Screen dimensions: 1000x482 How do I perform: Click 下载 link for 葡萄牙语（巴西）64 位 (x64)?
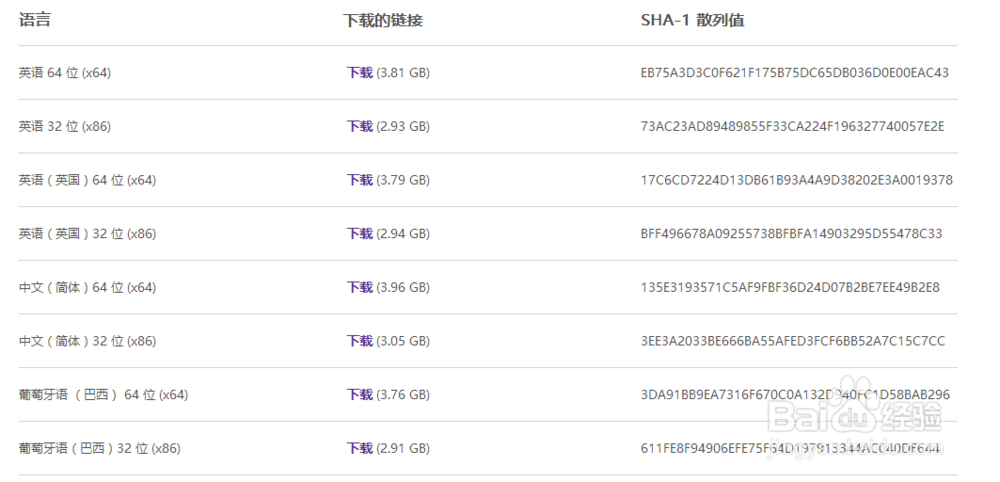(360, 395)
